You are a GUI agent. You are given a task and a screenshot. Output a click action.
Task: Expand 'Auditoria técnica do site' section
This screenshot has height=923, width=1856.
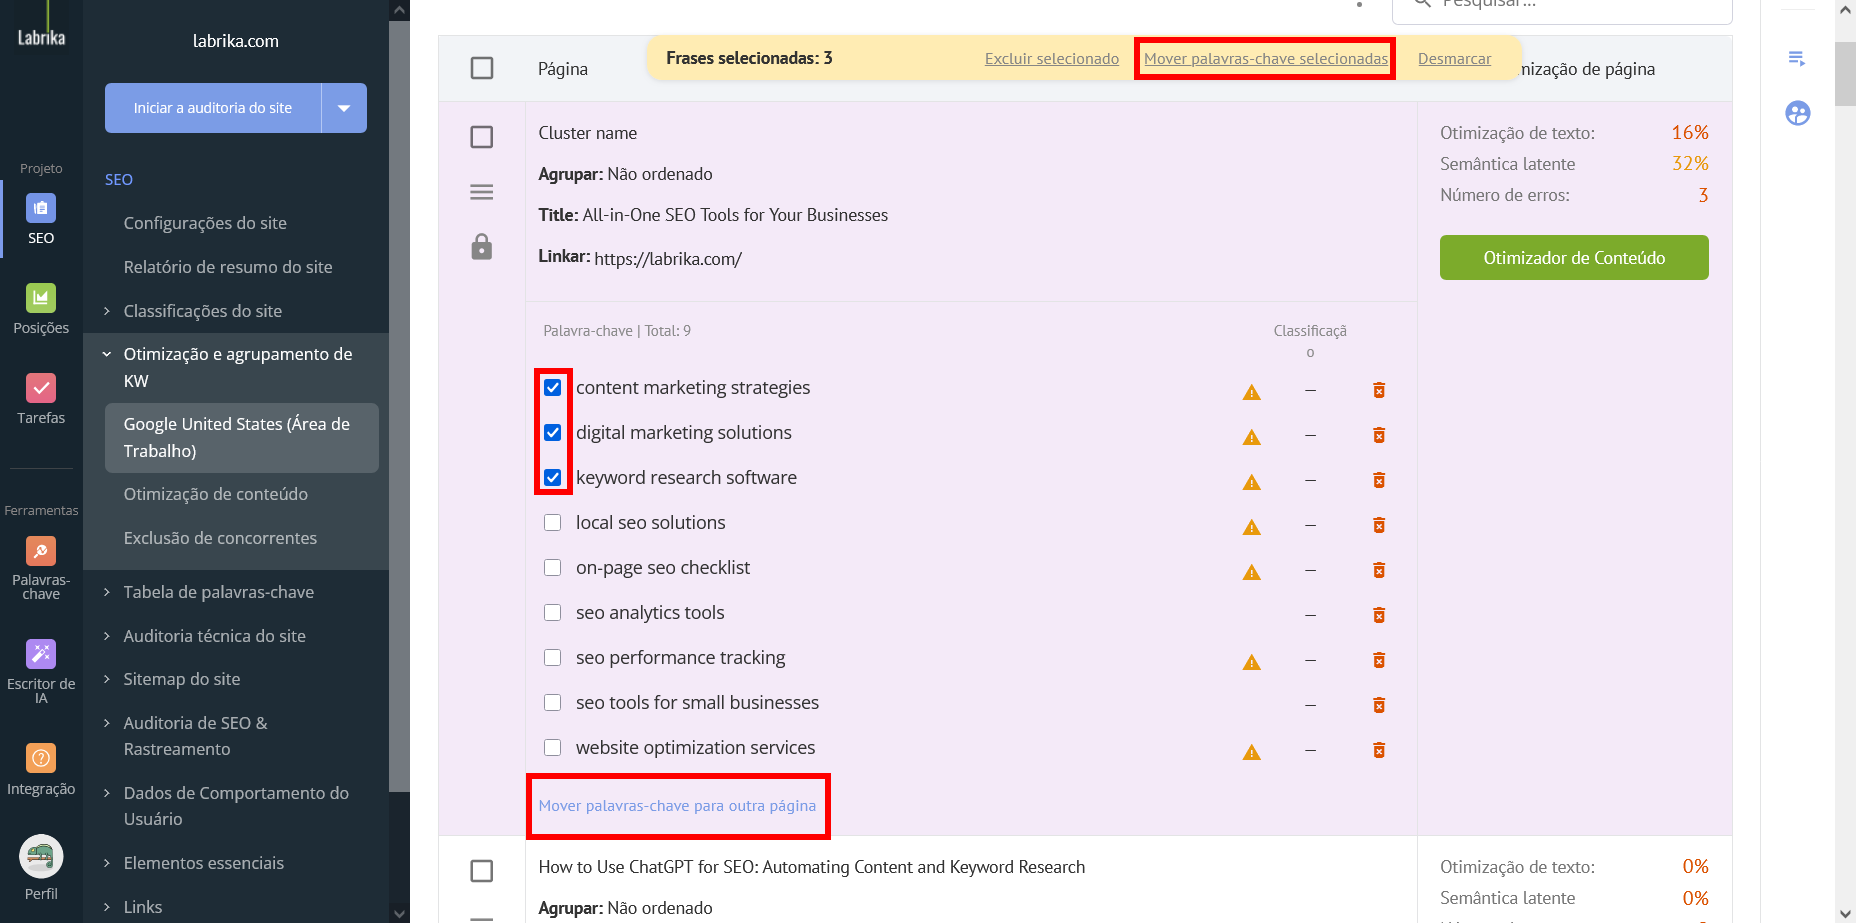pos(214,636)
